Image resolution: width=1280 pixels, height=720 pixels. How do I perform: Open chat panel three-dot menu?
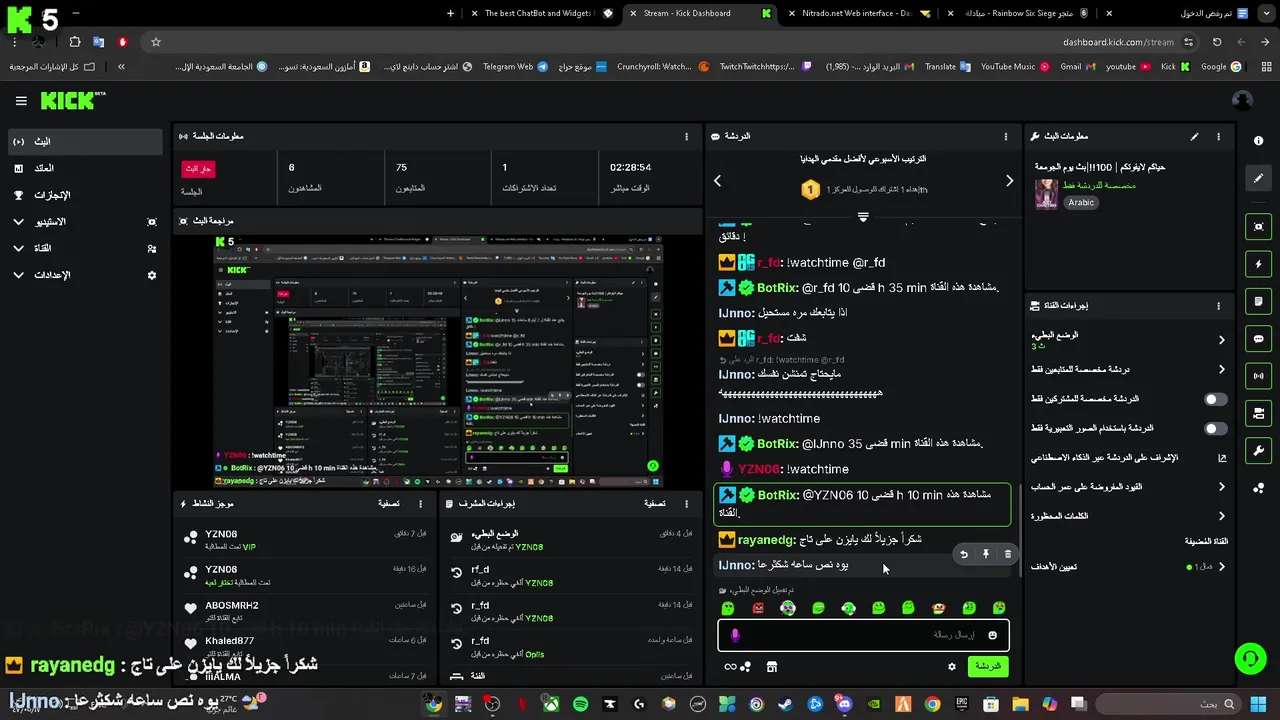tap(1006, 136)
